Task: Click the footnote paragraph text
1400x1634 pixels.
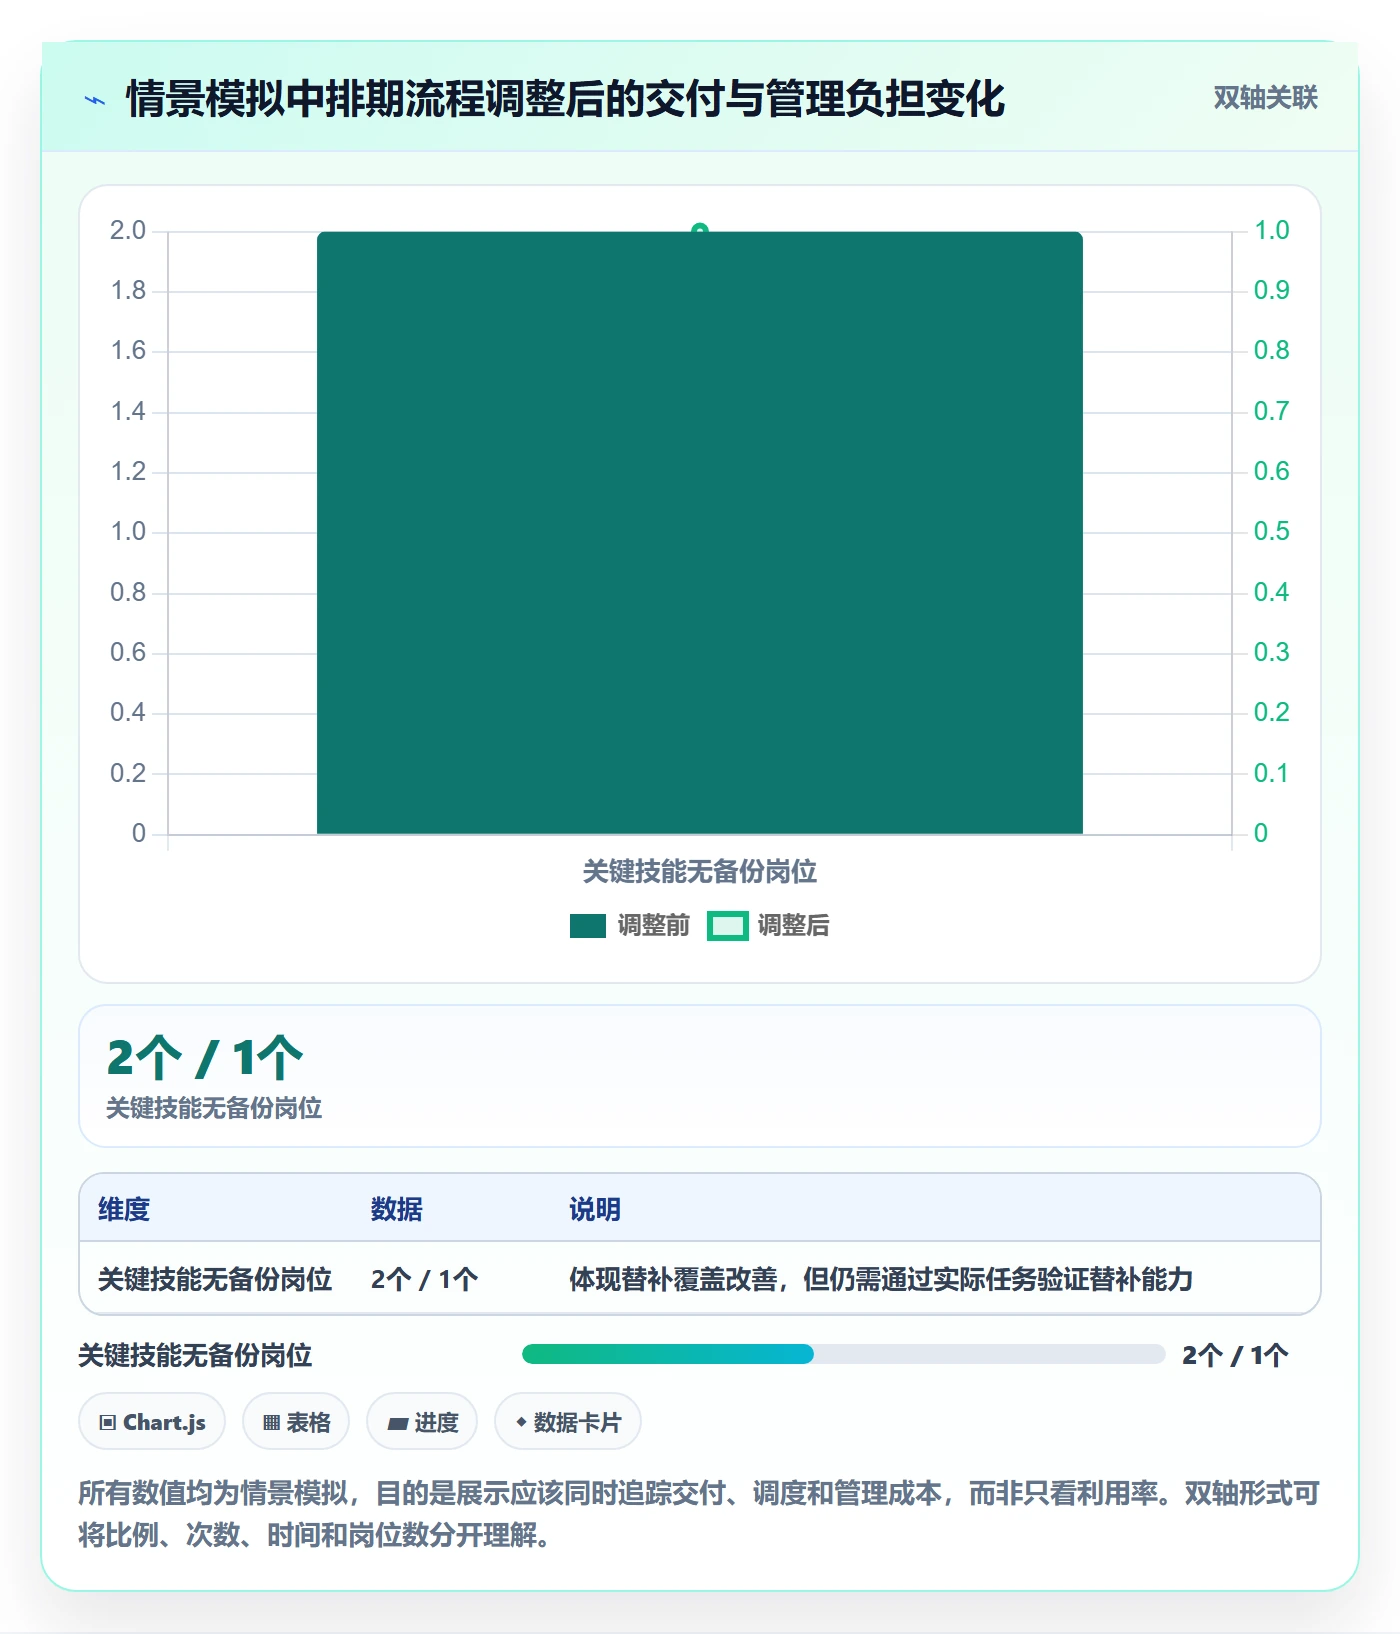Action: point(699,1514)
